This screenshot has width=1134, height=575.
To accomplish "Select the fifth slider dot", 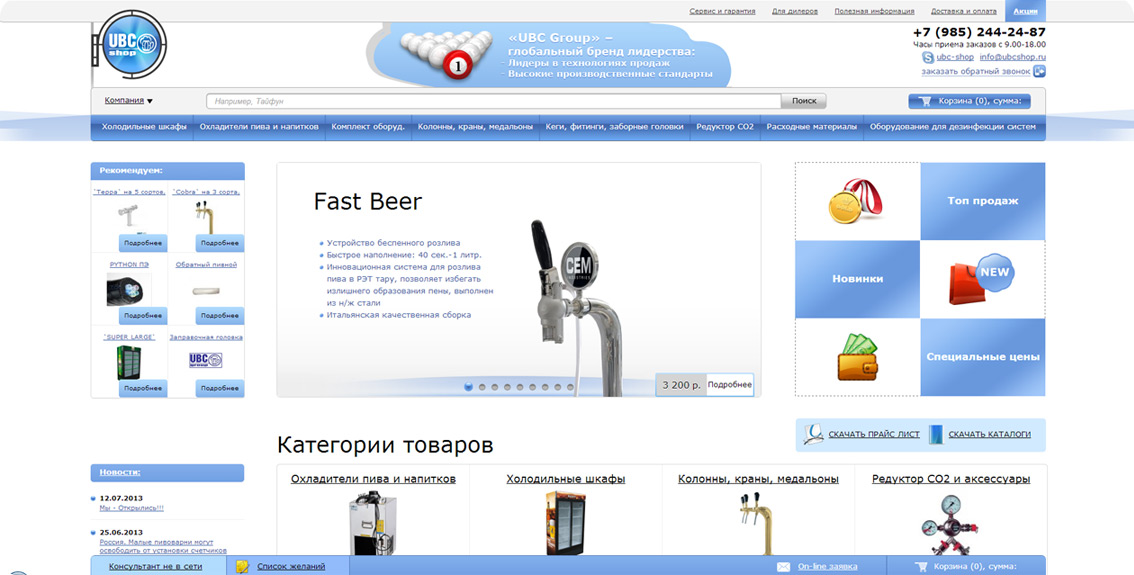I will point(520,387).
